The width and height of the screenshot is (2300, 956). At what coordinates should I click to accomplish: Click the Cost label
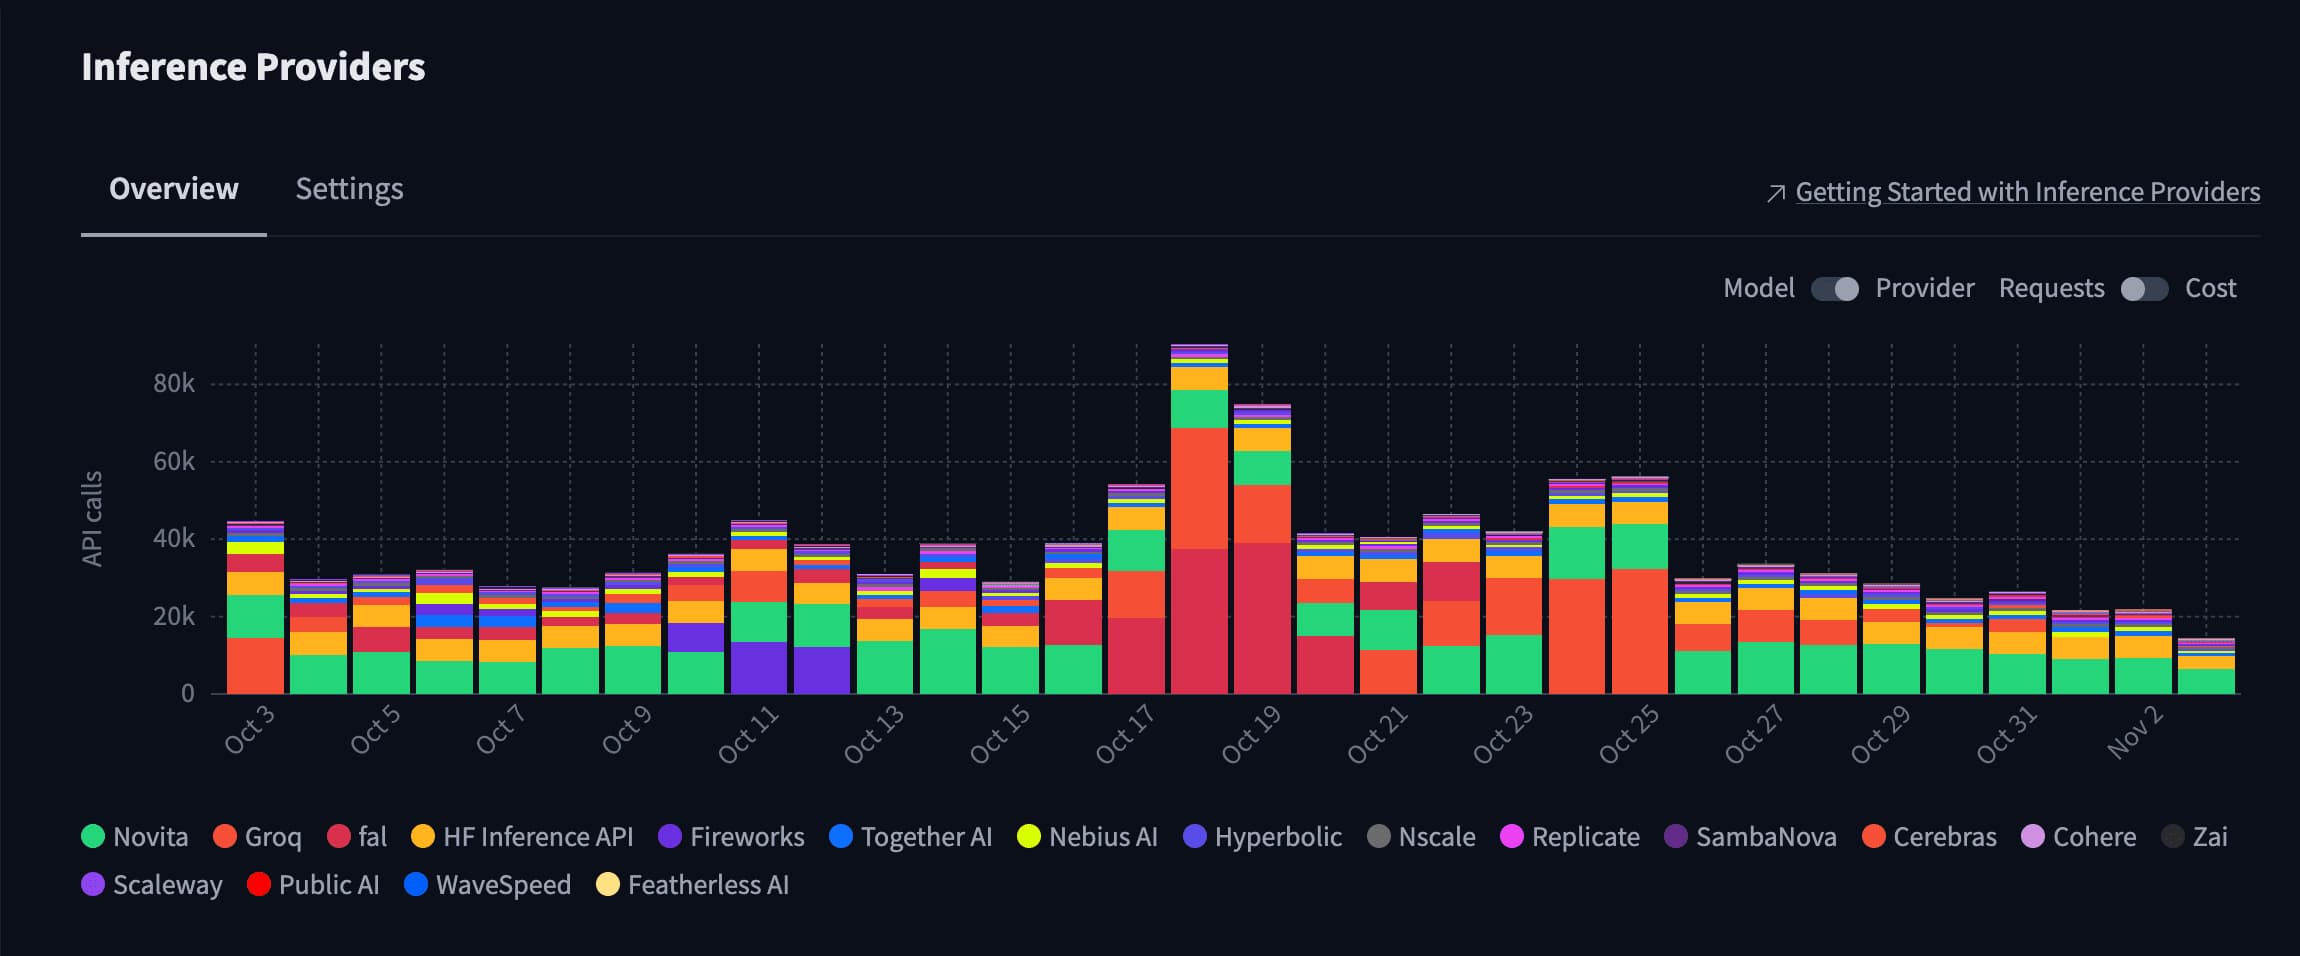[x=2210, y=288]
